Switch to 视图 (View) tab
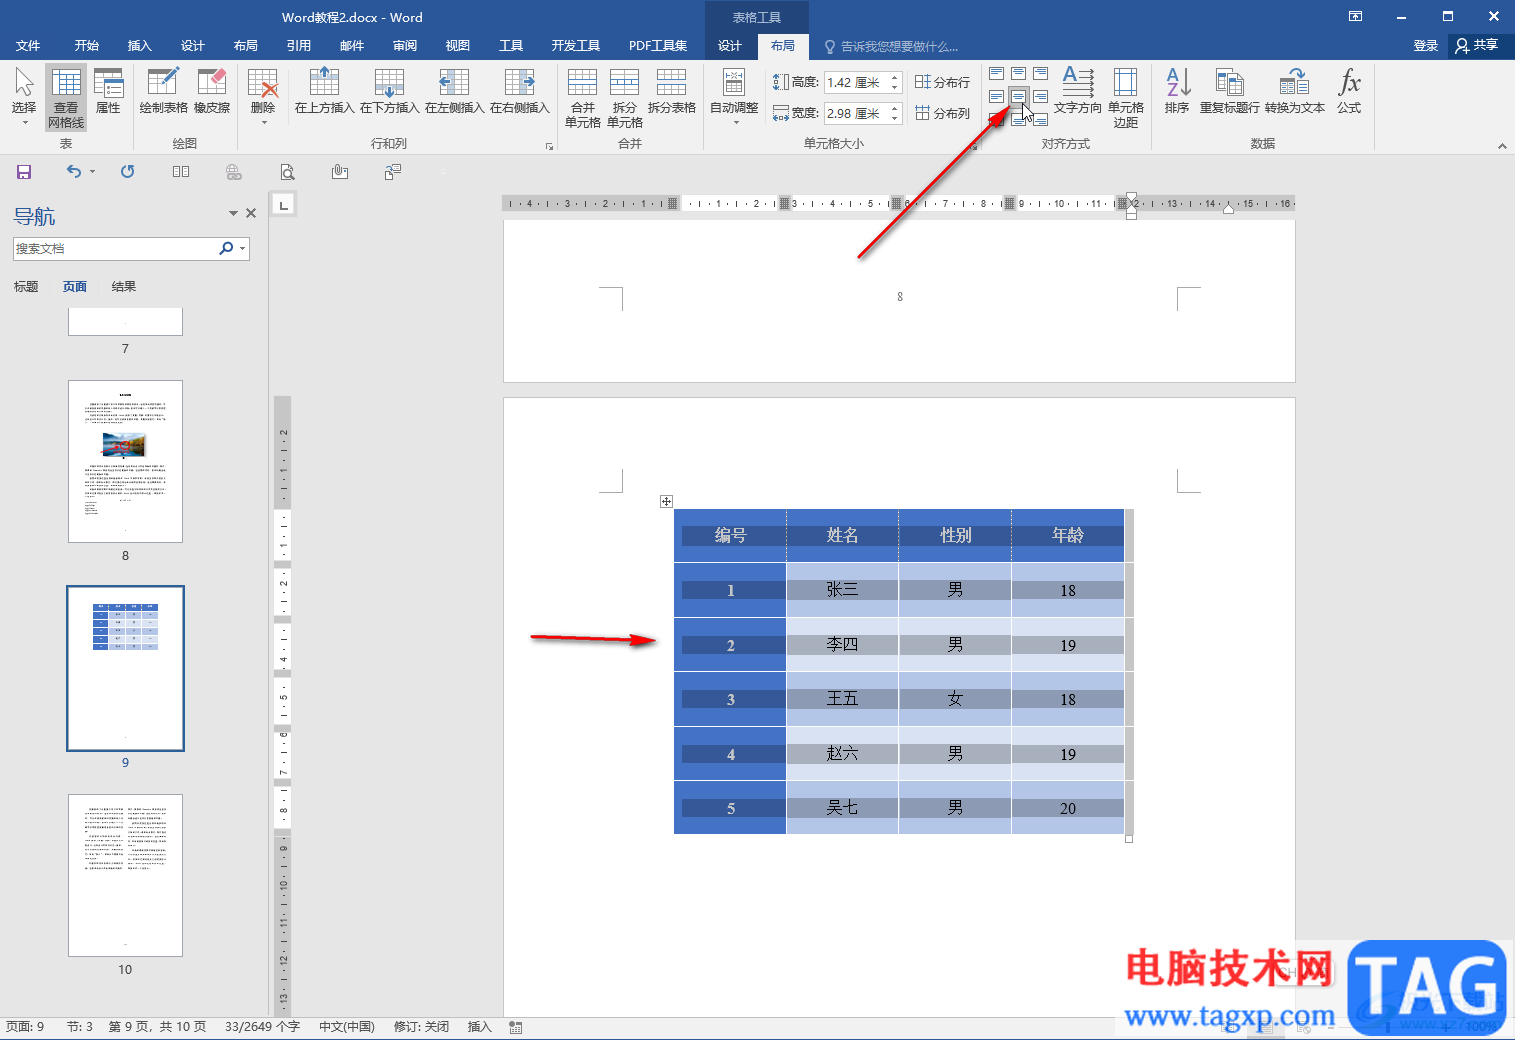Screen dimensions: 1515x1040 458,46
